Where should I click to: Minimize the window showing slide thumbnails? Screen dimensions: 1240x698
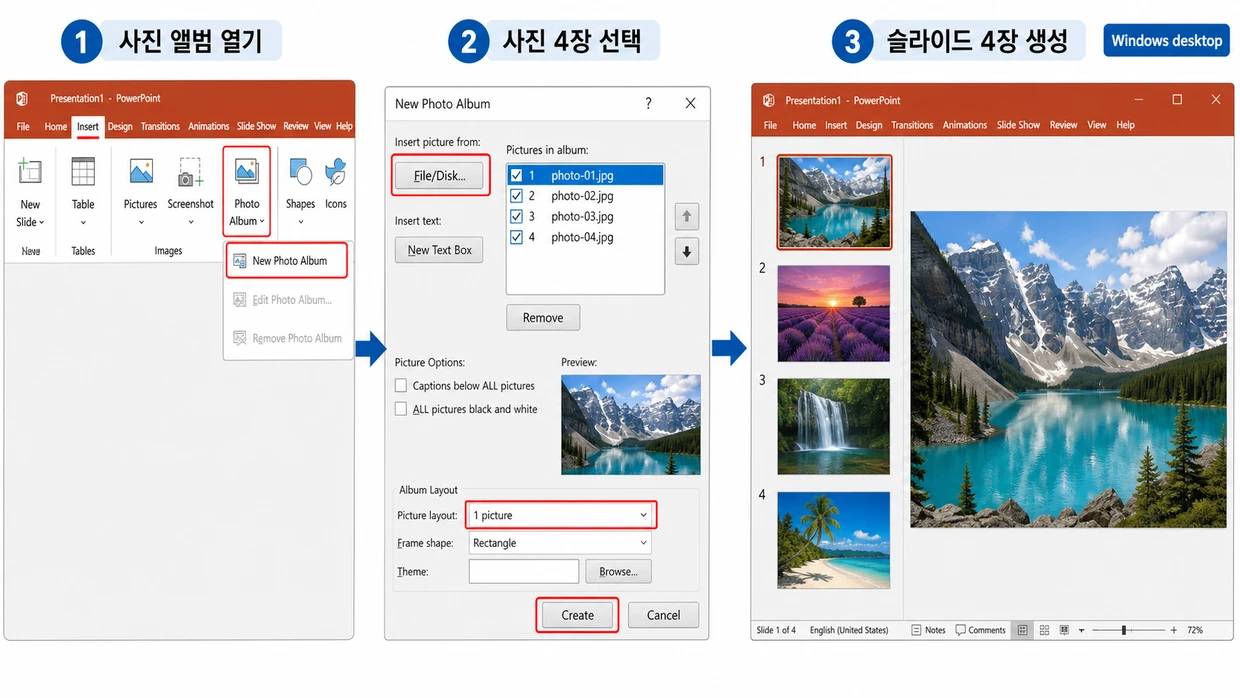(x=1139, y=100)
